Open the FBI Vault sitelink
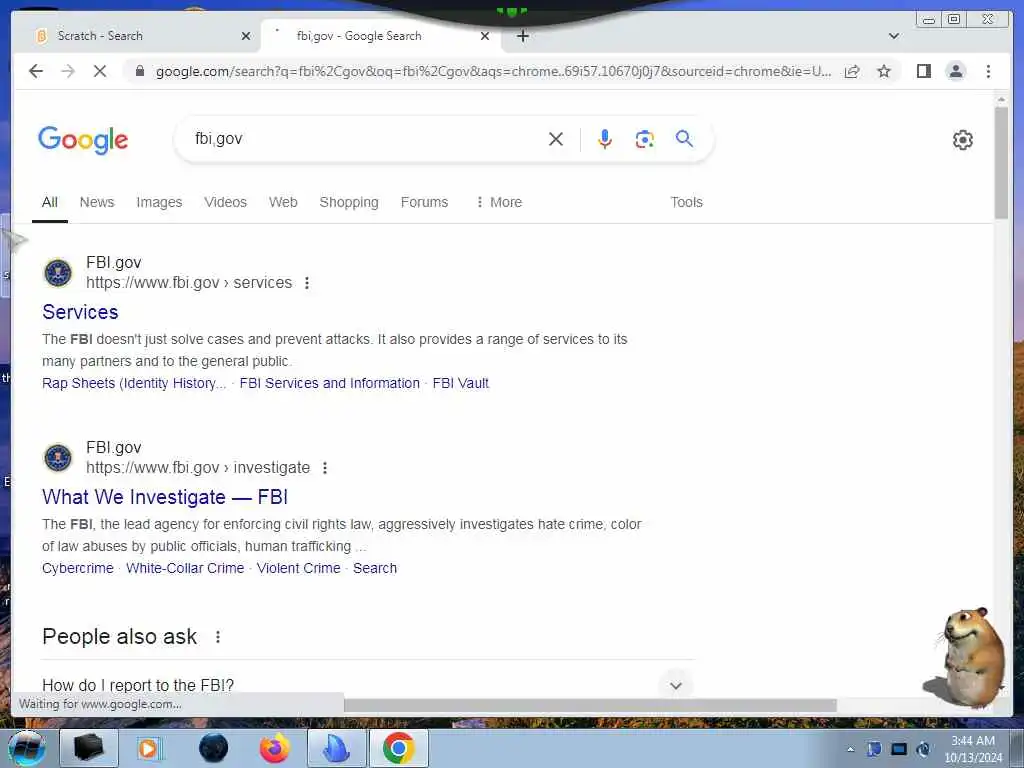Image resolution: width=1024 pixels, height=768 pixels. click(x=460, y=383)
